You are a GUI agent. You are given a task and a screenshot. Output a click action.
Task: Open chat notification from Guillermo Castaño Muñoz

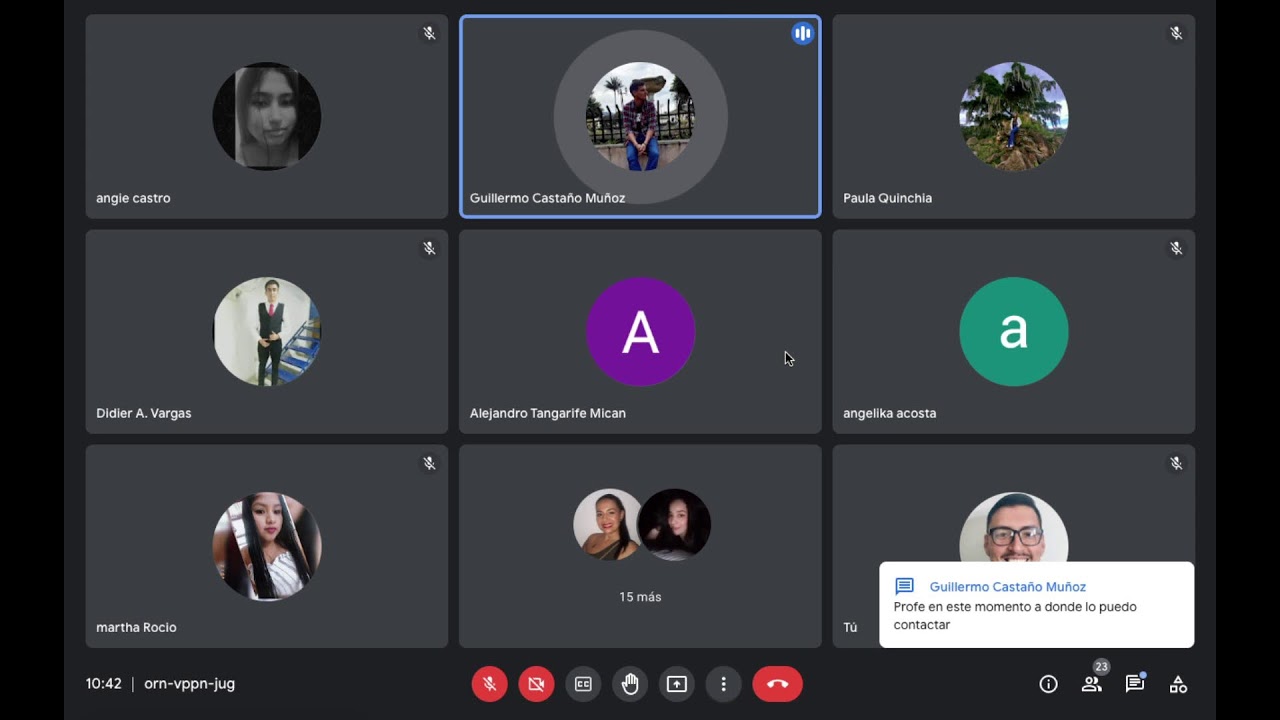tap(1036, 605)
